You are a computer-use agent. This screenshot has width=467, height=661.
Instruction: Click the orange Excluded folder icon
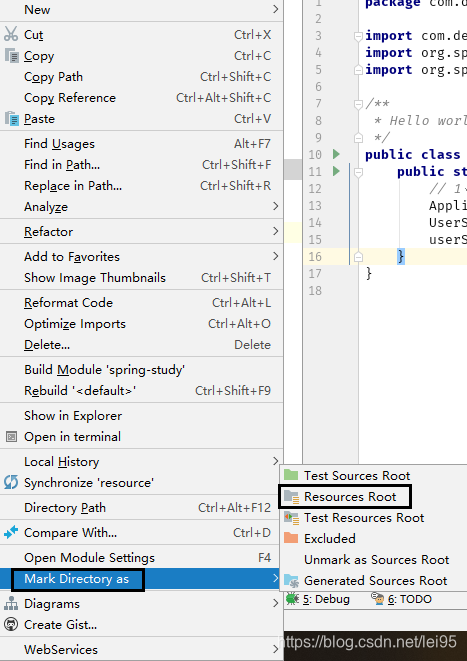[291, 538]
